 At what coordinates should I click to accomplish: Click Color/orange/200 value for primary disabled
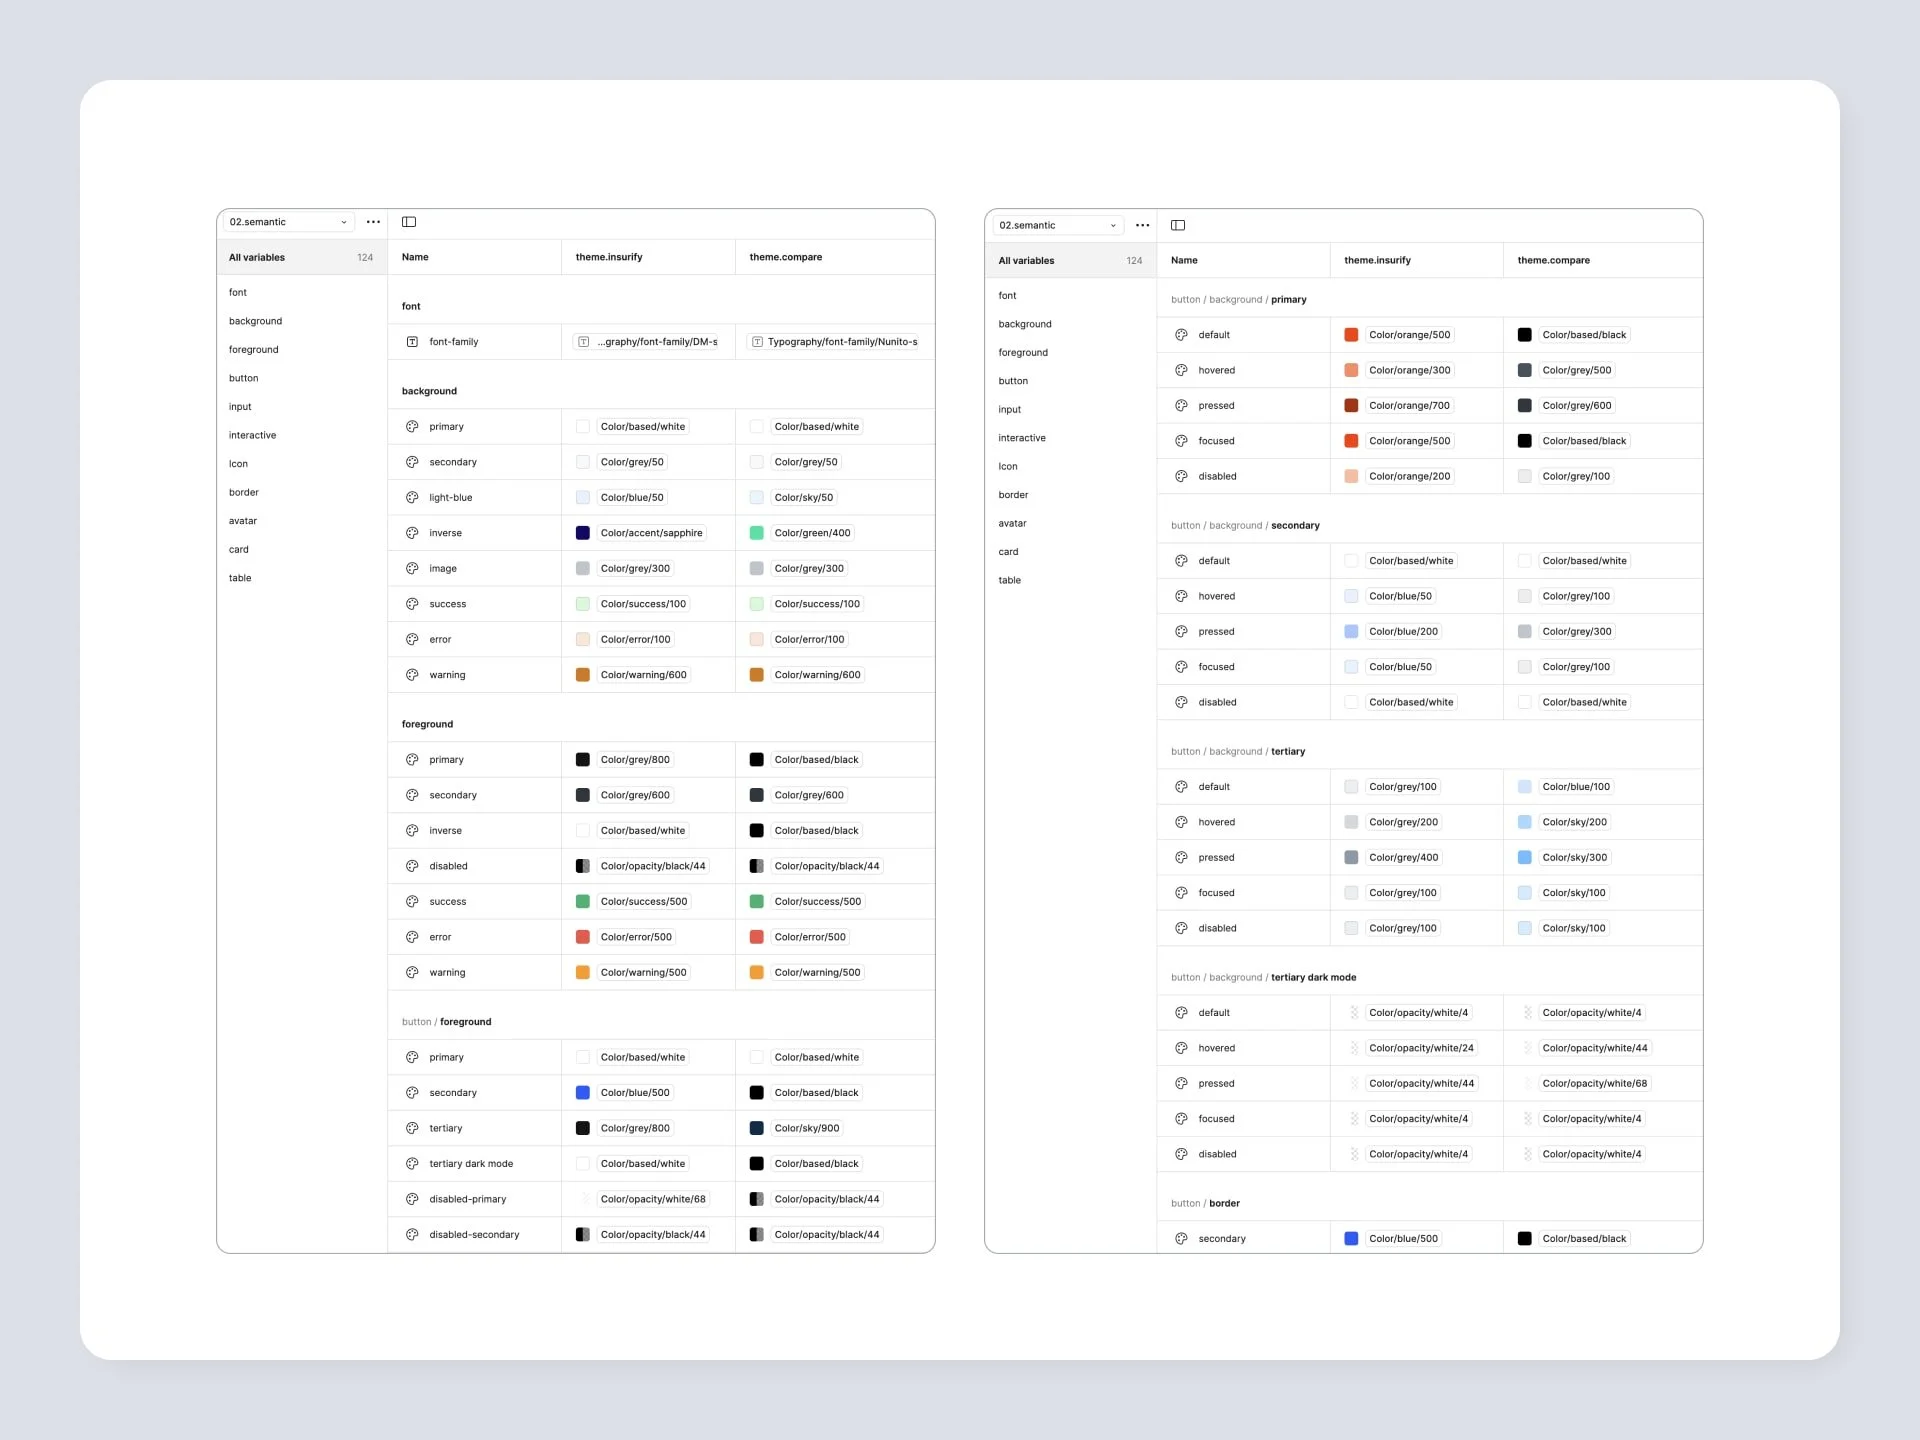pyautogui.click(x=1410, y=476)
